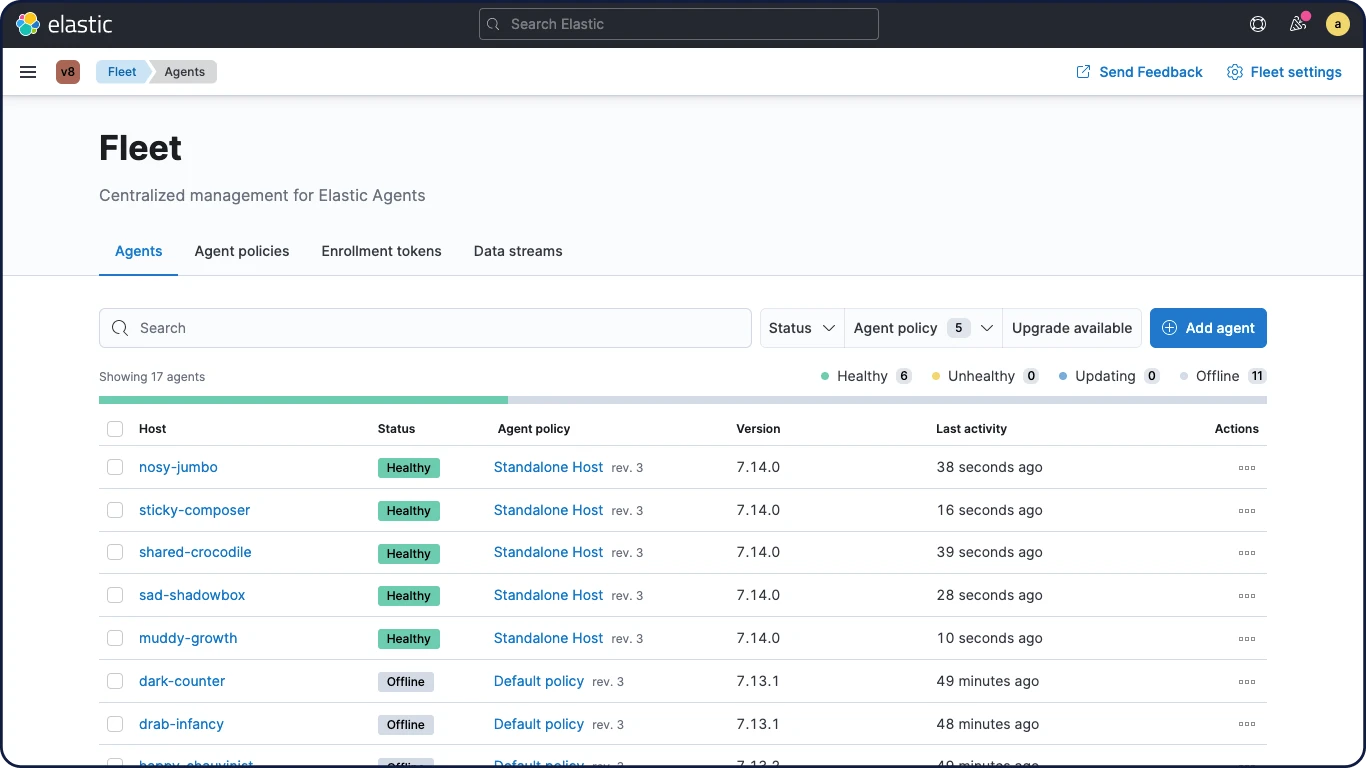Open the v8 space selector
The image size is (1366, 768).
pyautogui.click(x=68, y=72)
